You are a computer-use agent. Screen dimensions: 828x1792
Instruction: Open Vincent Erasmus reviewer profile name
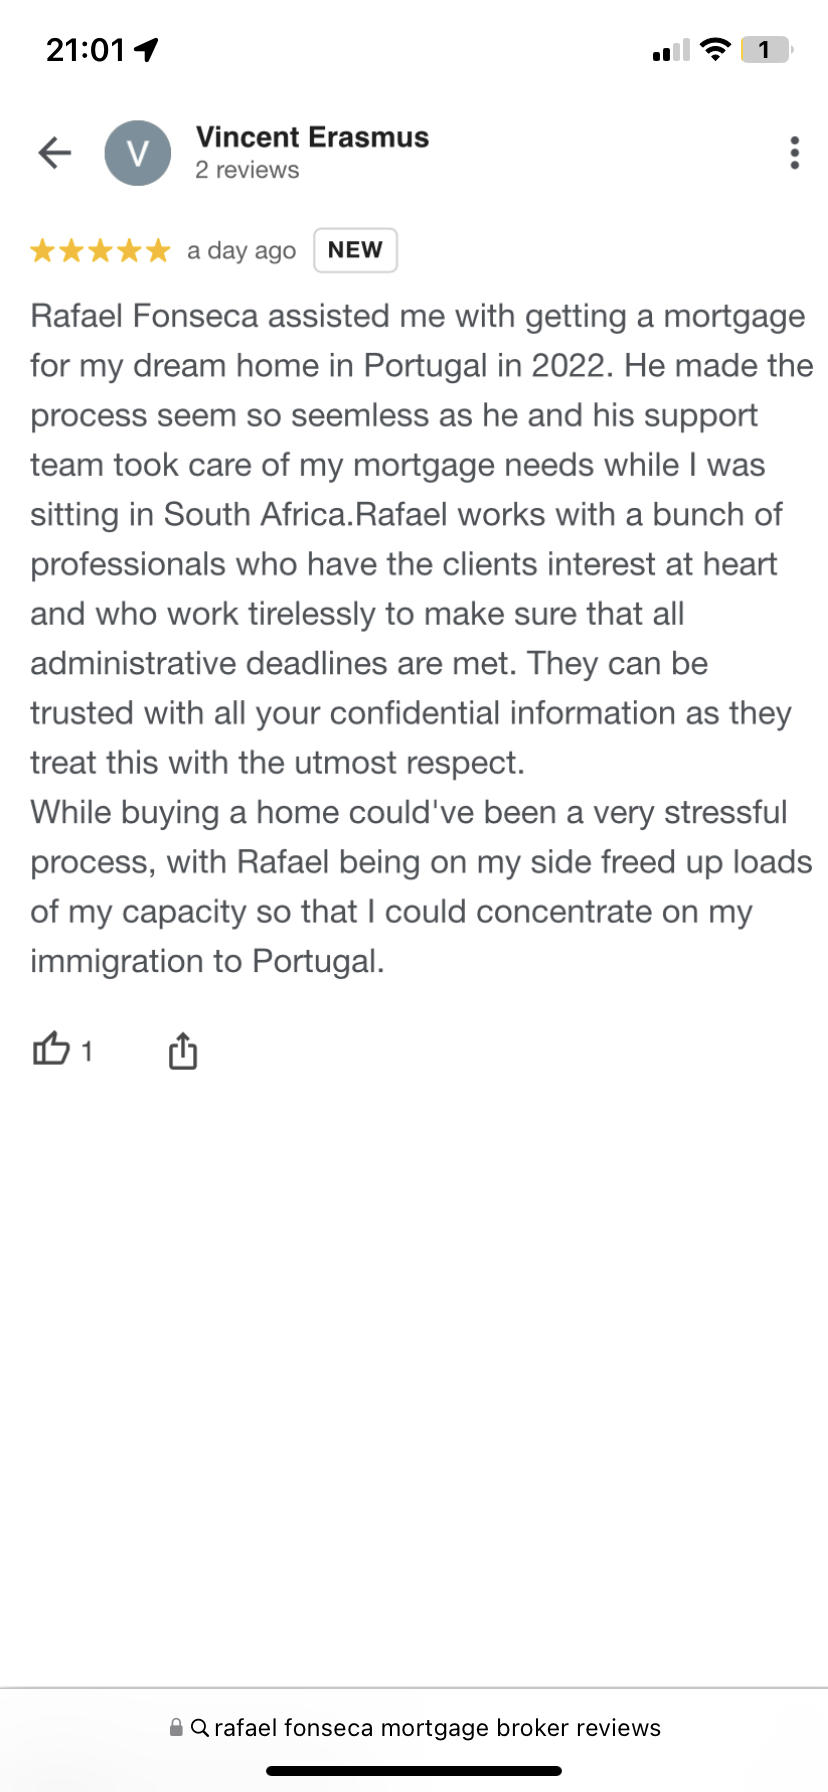(312, 137)
